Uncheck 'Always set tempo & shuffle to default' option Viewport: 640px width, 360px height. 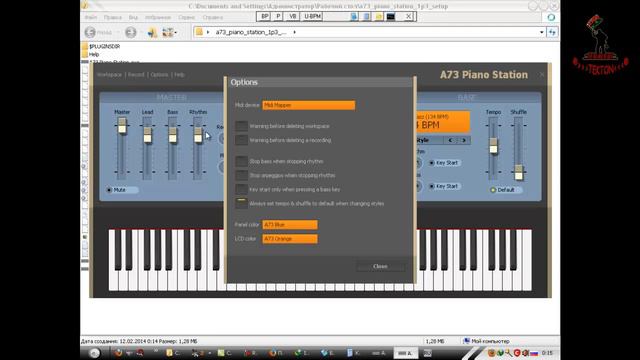pos(241,203)
